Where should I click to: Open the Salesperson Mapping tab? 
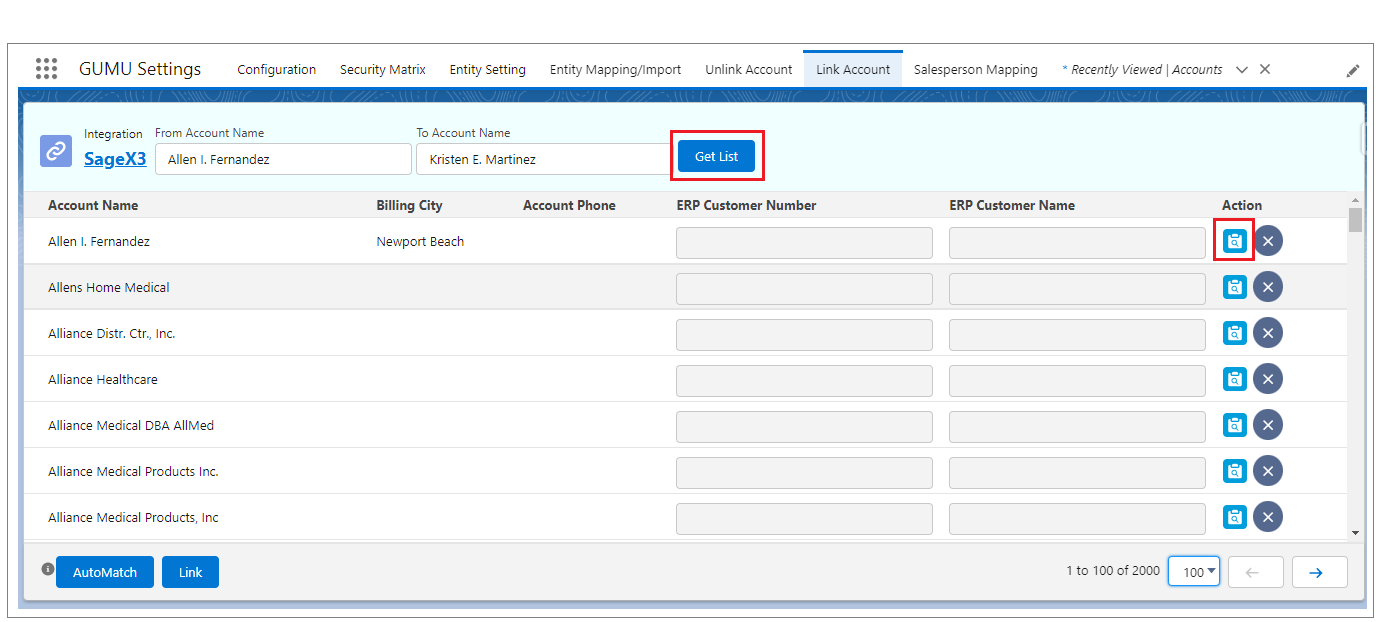click(x=976, y=69)
